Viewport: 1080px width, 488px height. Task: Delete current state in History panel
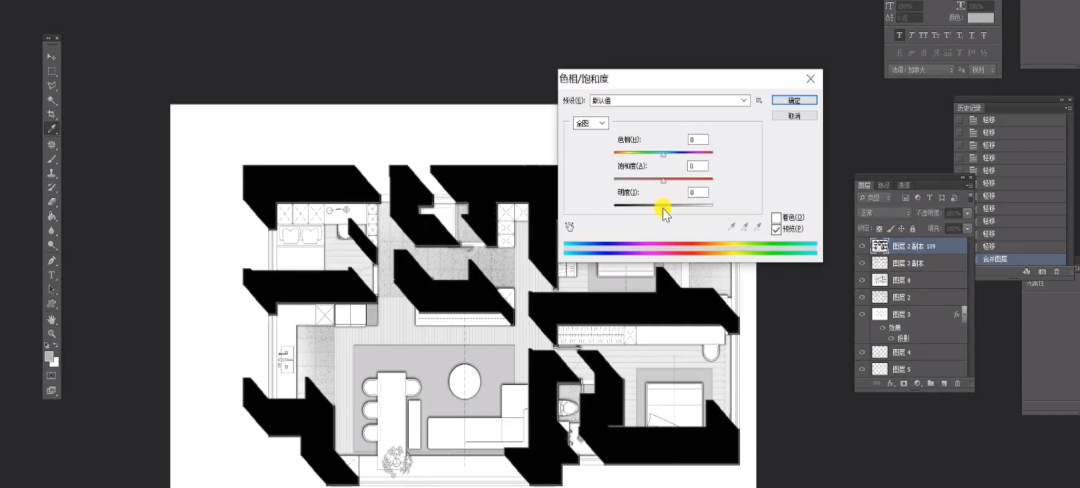point(1057,272)
